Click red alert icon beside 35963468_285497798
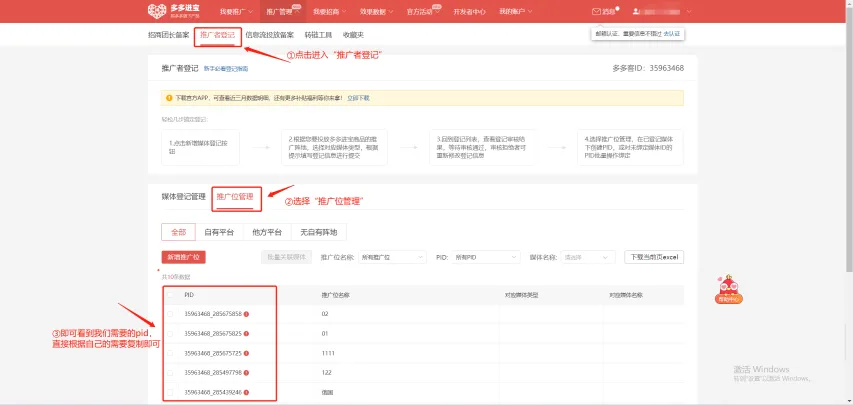 coord(246,373)
